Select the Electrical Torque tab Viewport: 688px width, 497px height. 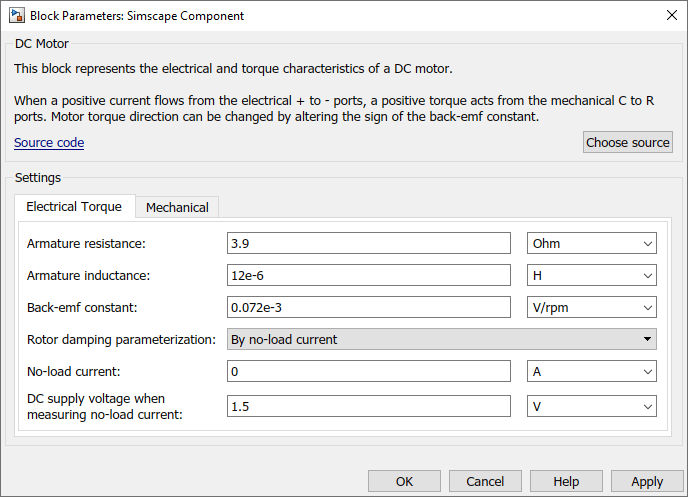click(x=74, y=207)
